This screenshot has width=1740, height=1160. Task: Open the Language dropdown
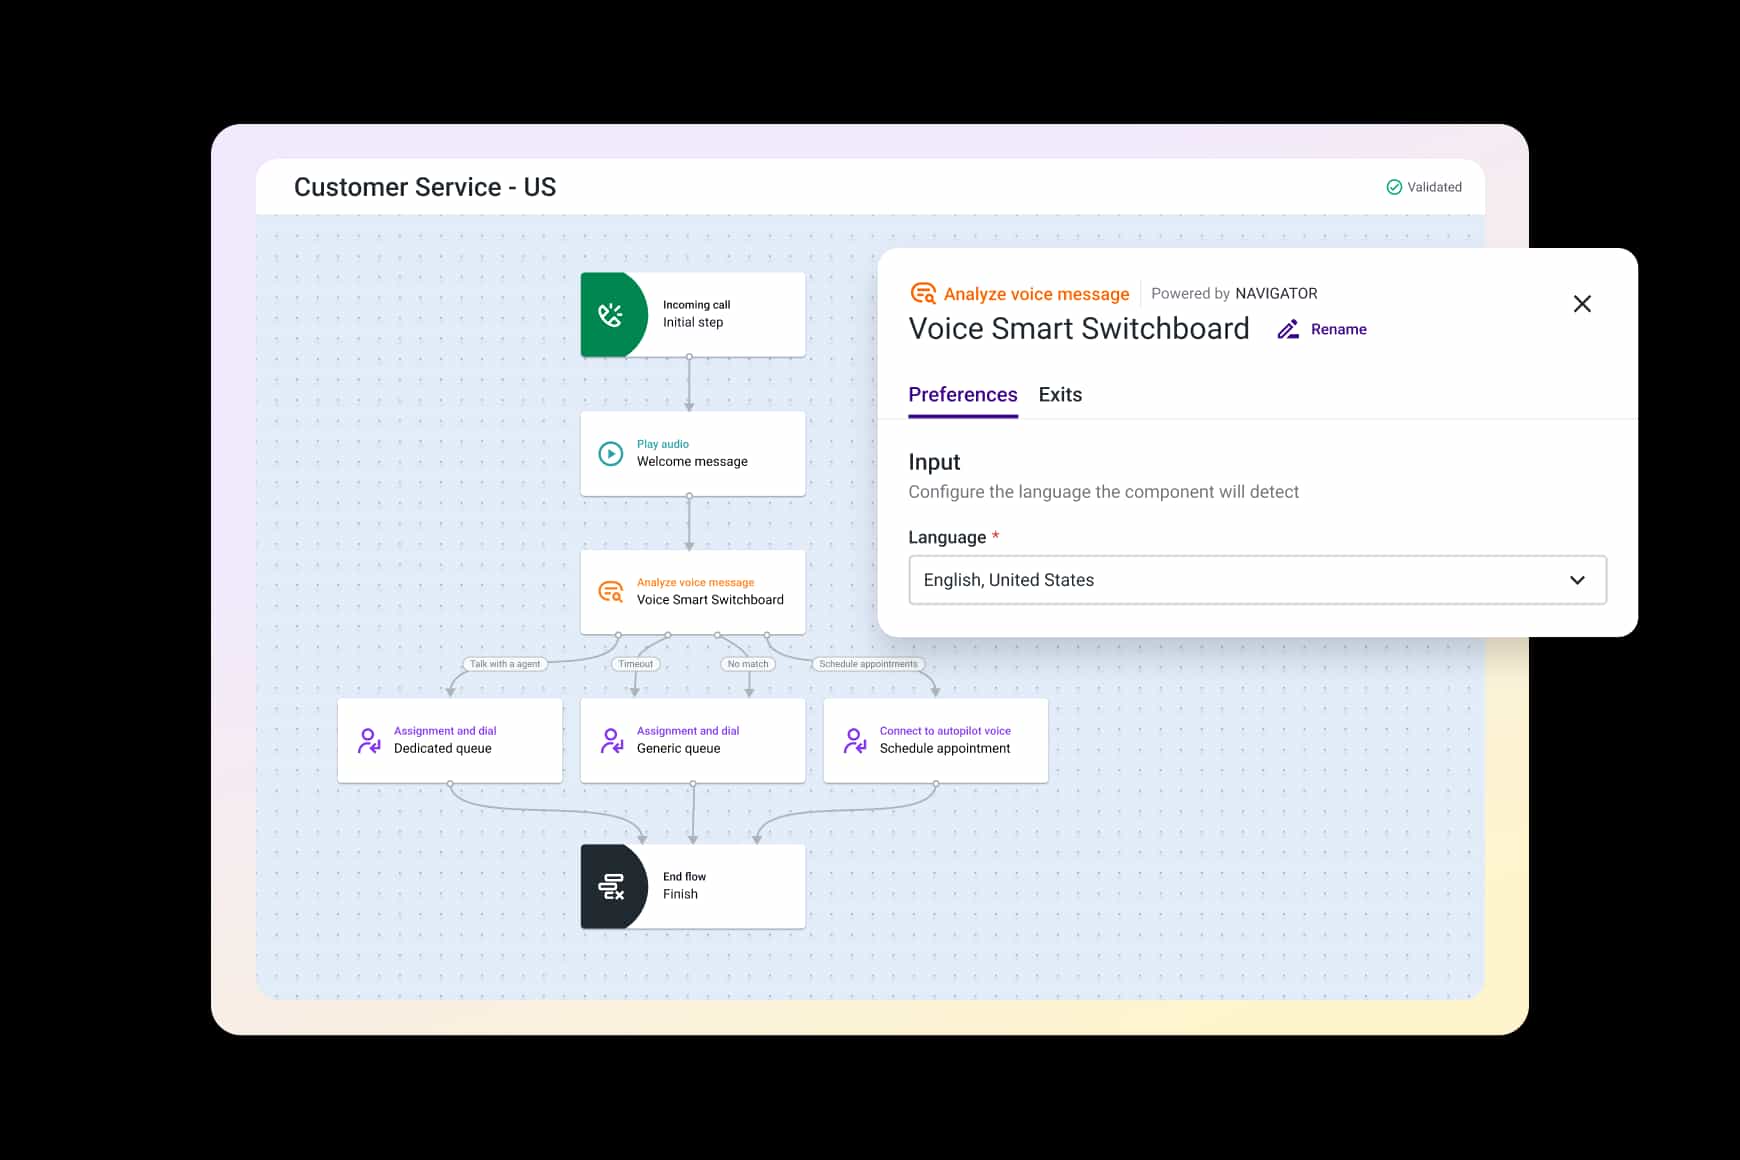[1256, 580]
